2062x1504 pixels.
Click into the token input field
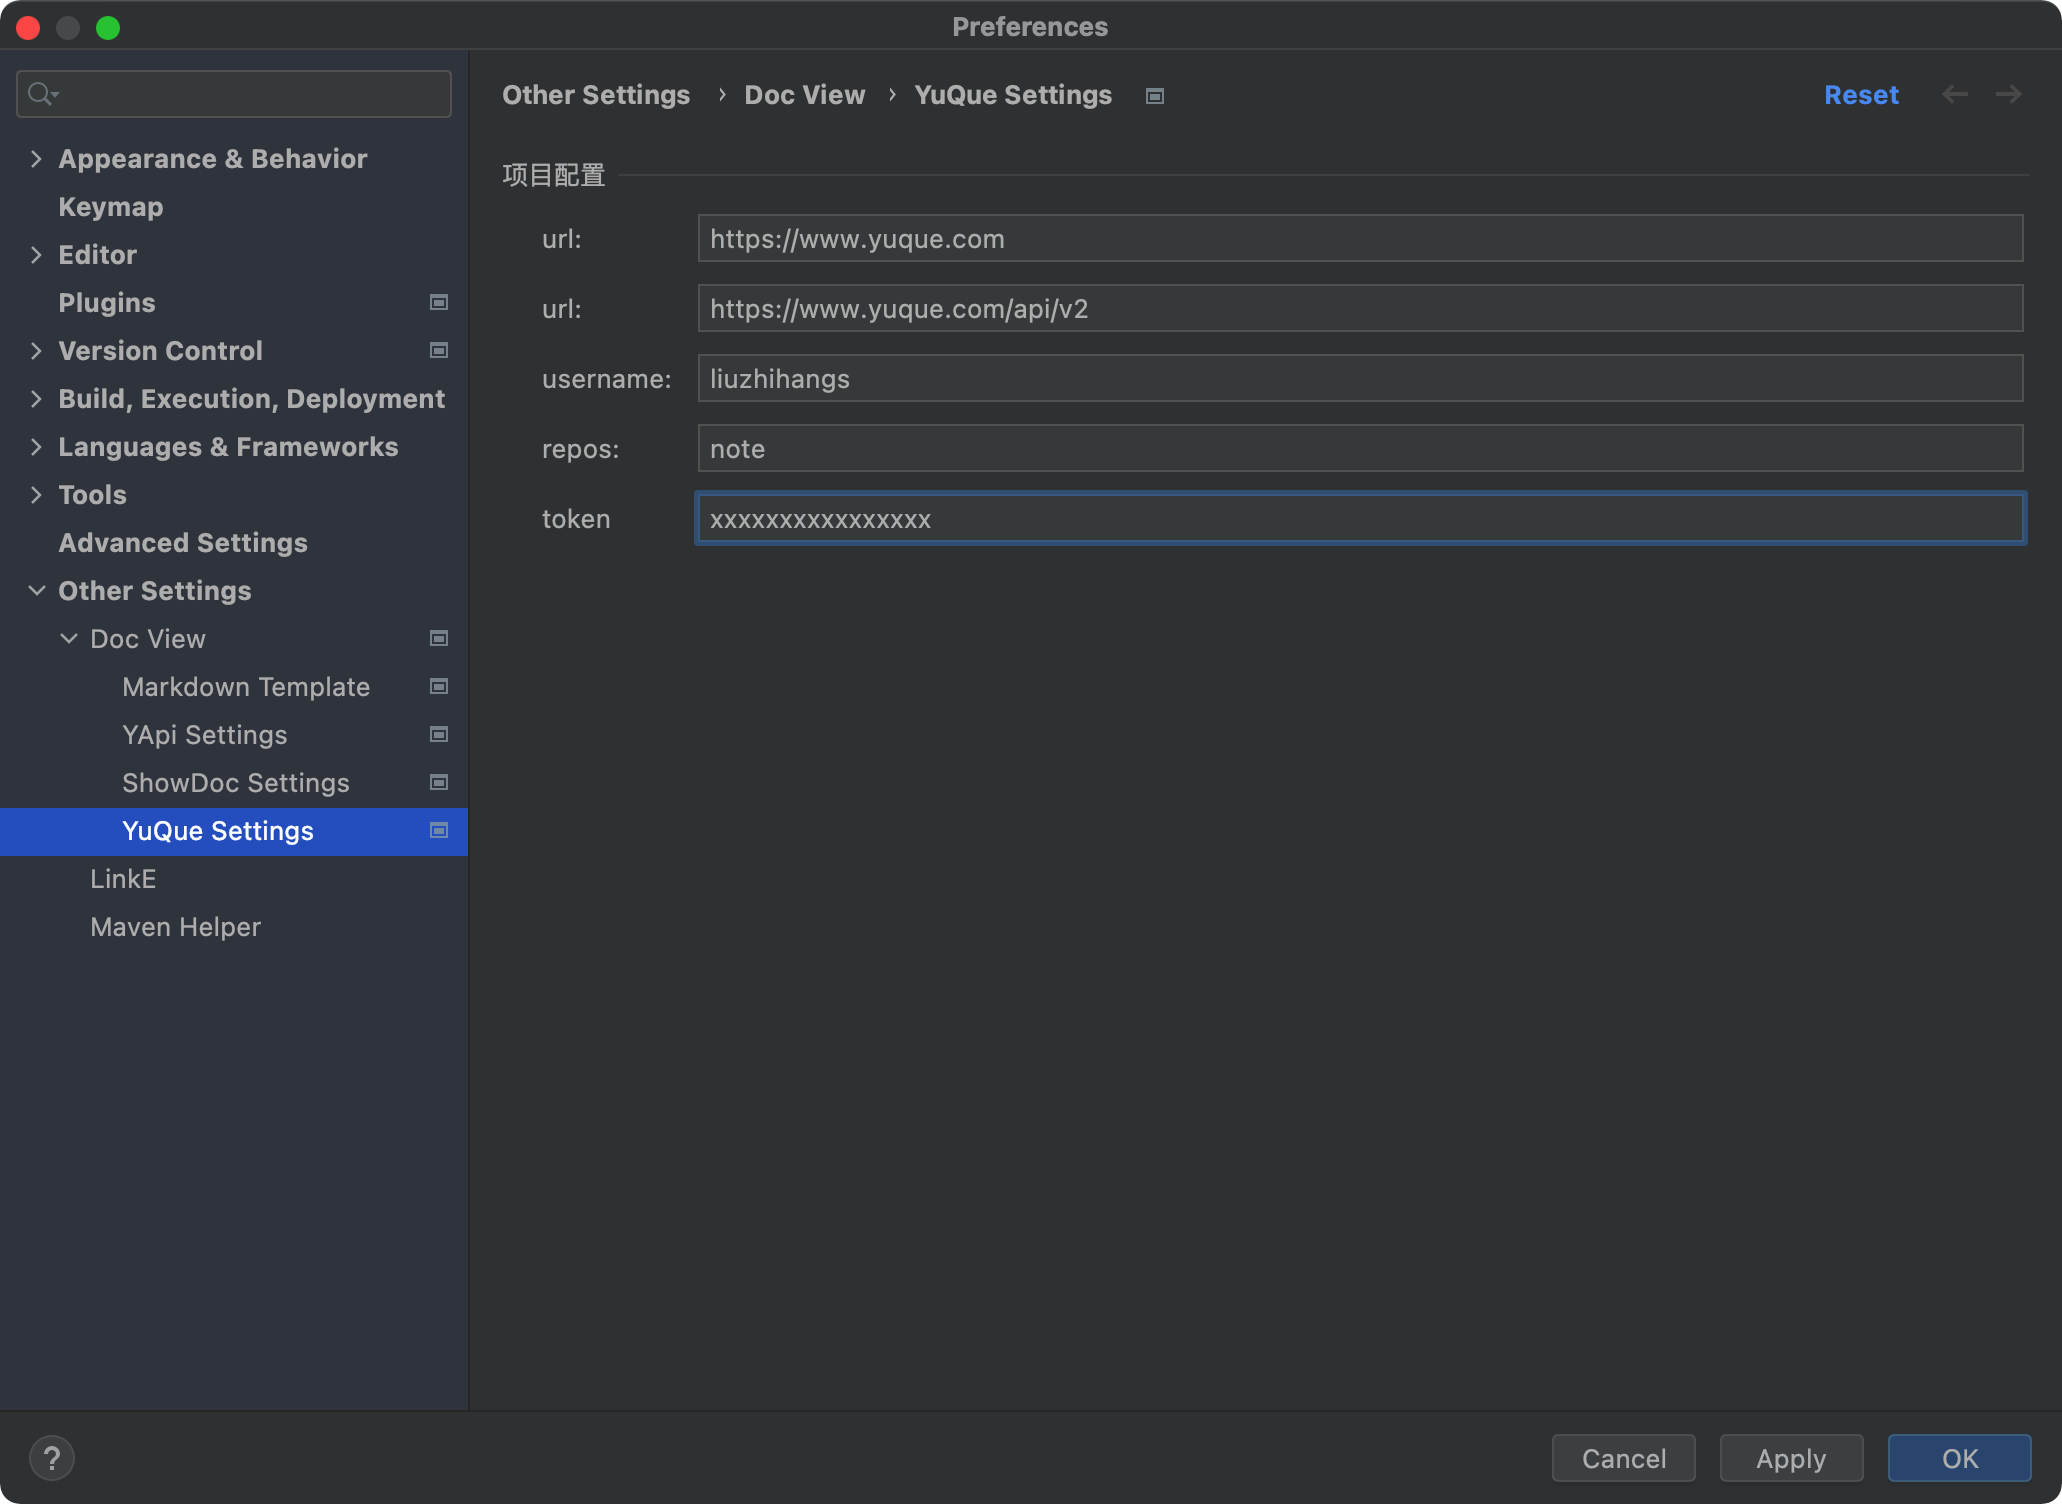point(1360,518)
